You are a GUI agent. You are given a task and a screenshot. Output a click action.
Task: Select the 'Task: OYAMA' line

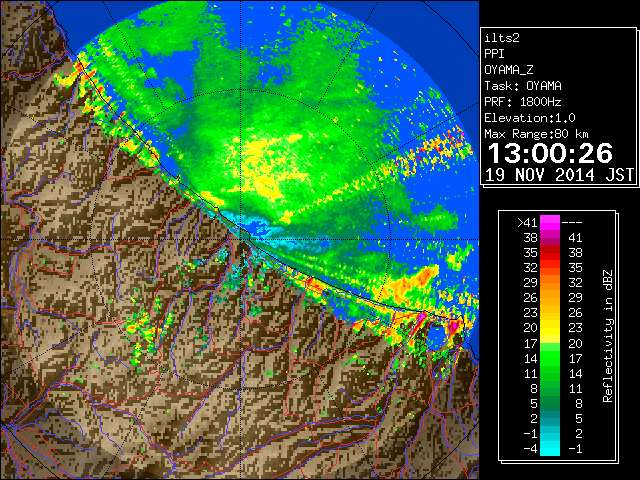tap(523, 86)
